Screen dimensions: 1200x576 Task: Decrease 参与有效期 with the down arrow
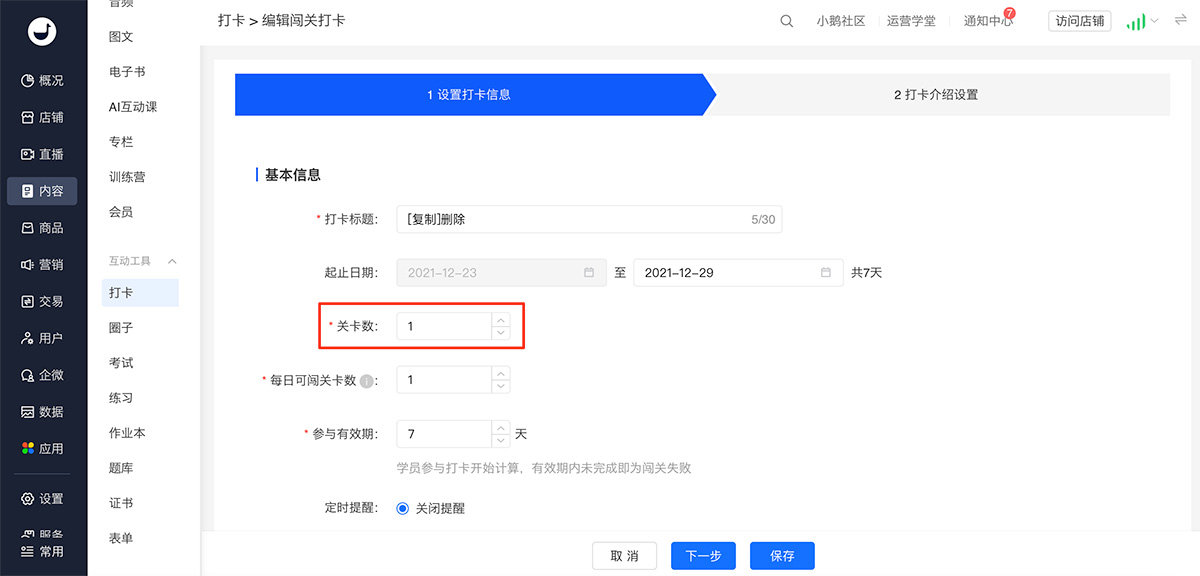coord(501,441)
